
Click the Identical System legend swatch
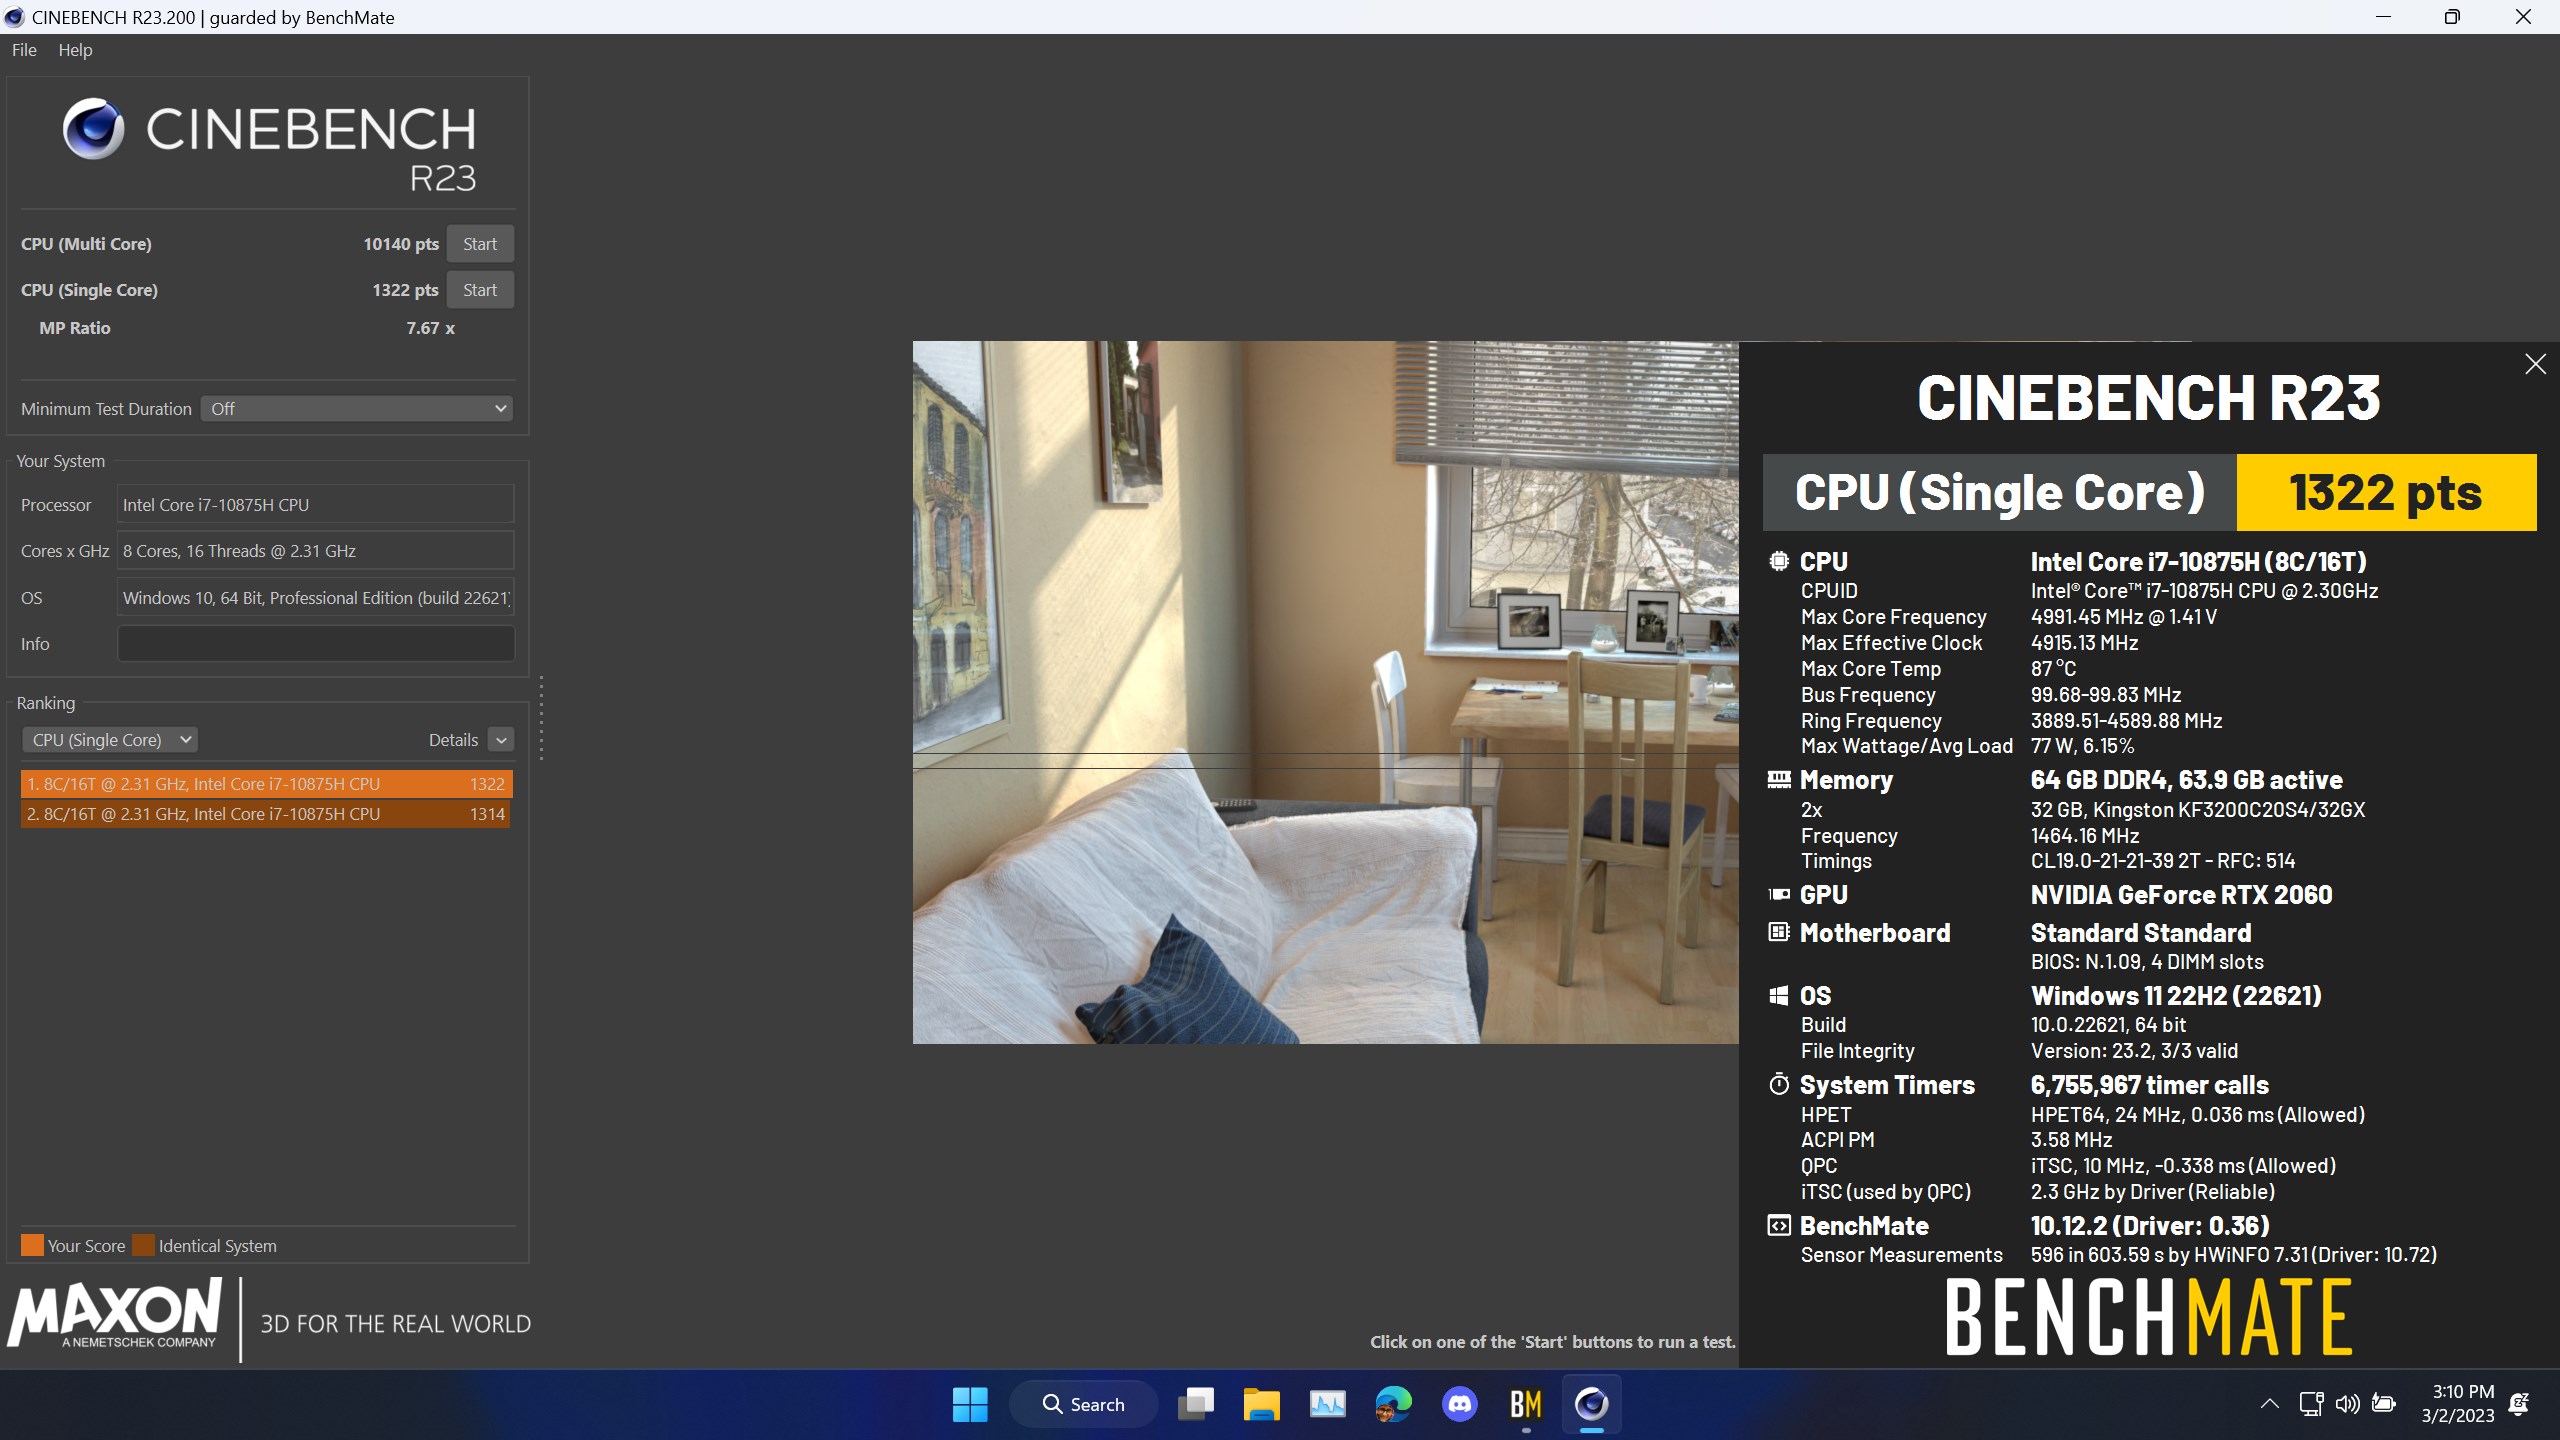[x=144, y=1246]
